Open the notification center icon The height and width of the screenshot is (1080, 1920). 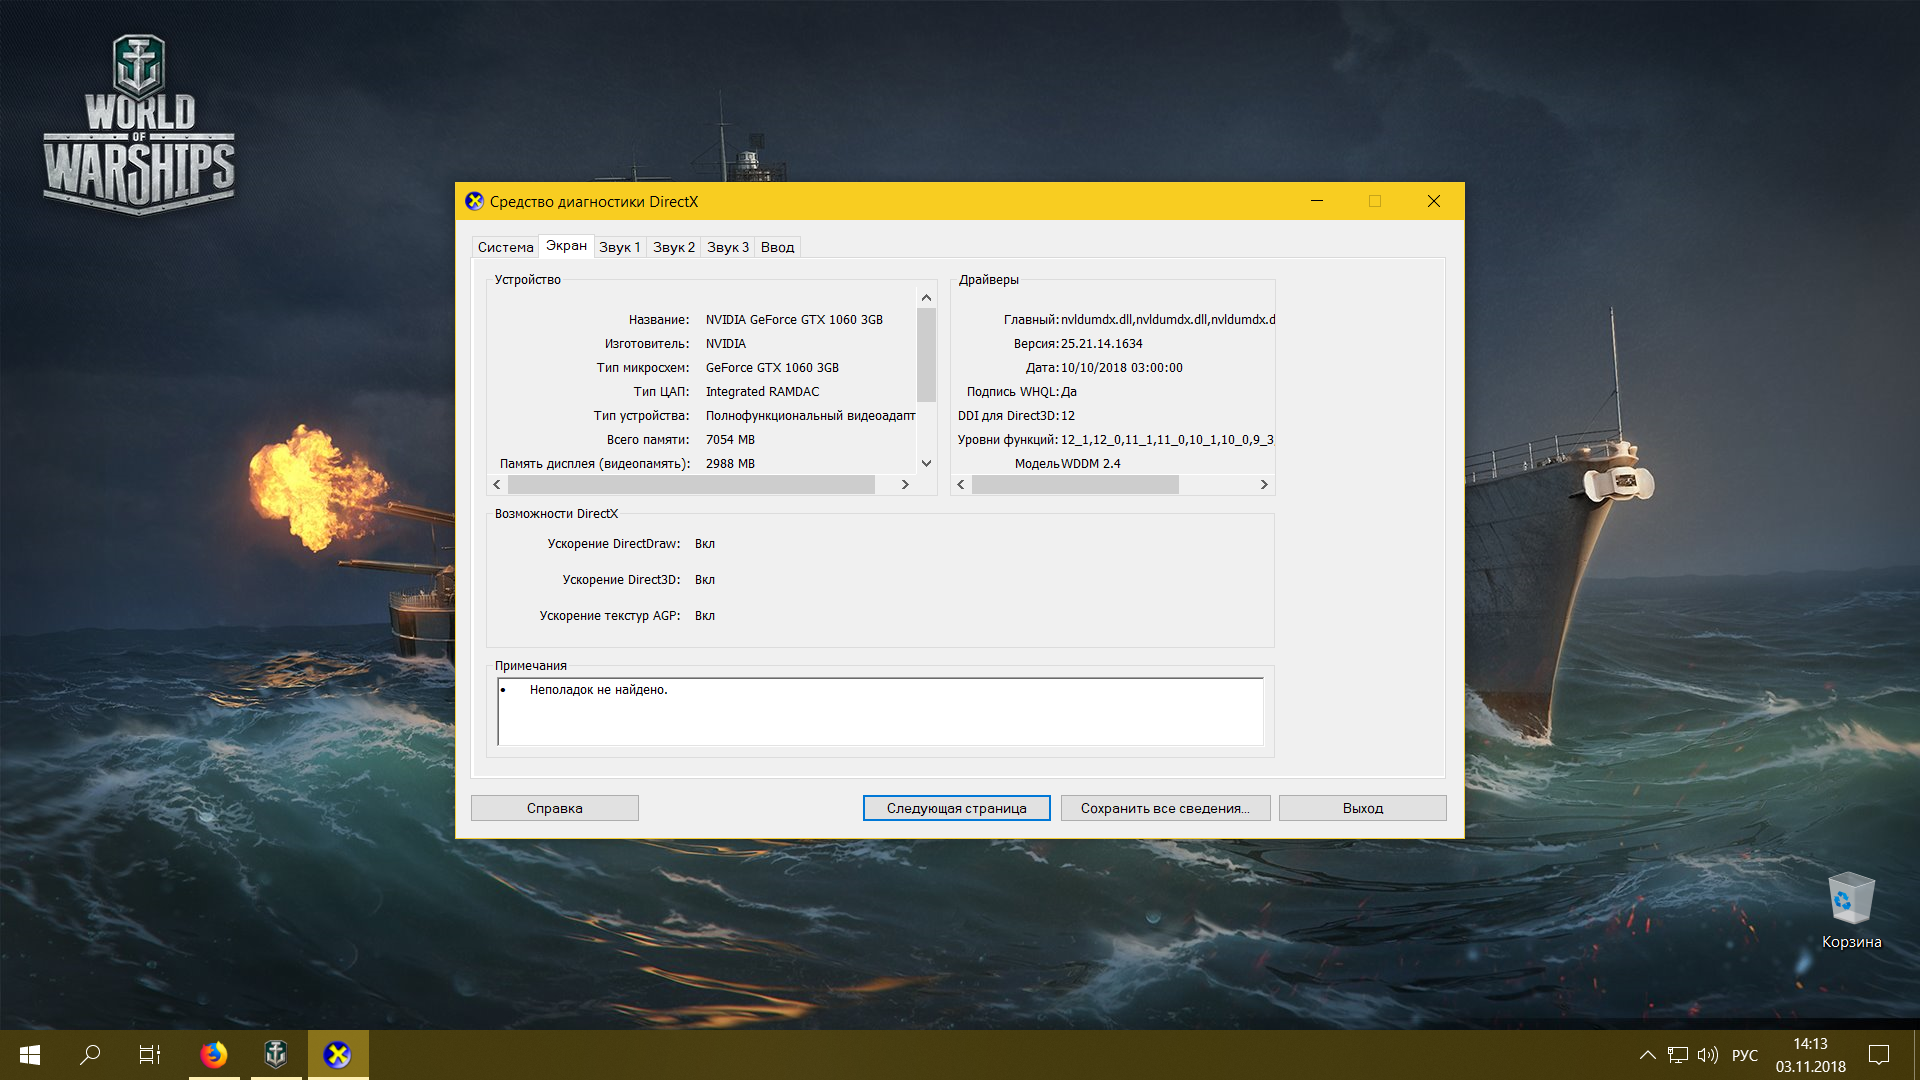(1879, 1055)
